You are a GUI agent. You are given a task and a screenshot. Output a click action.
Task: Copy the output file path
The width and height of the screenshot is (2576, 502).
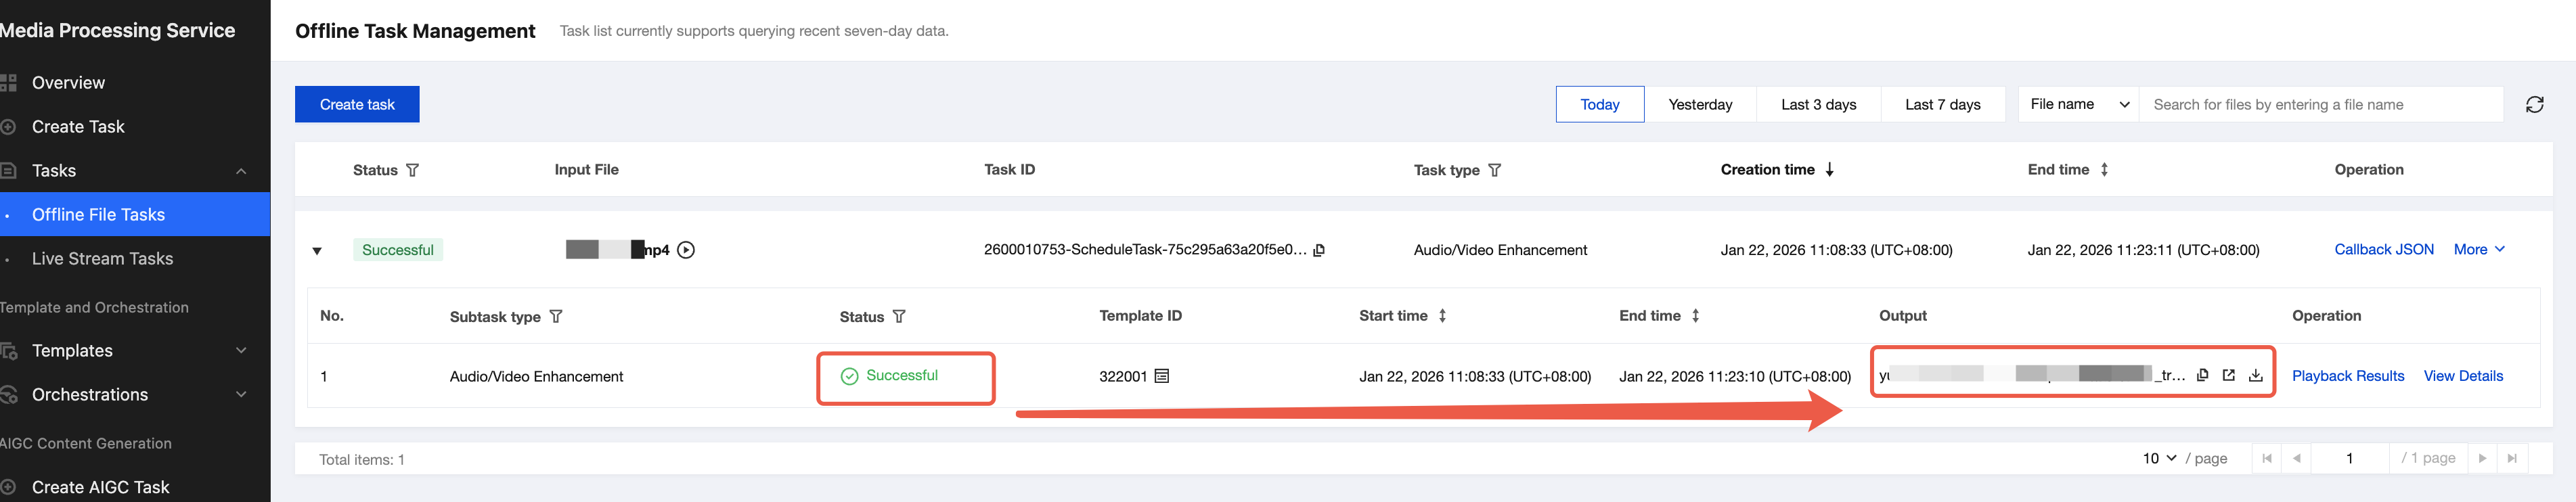point(2202,375)
